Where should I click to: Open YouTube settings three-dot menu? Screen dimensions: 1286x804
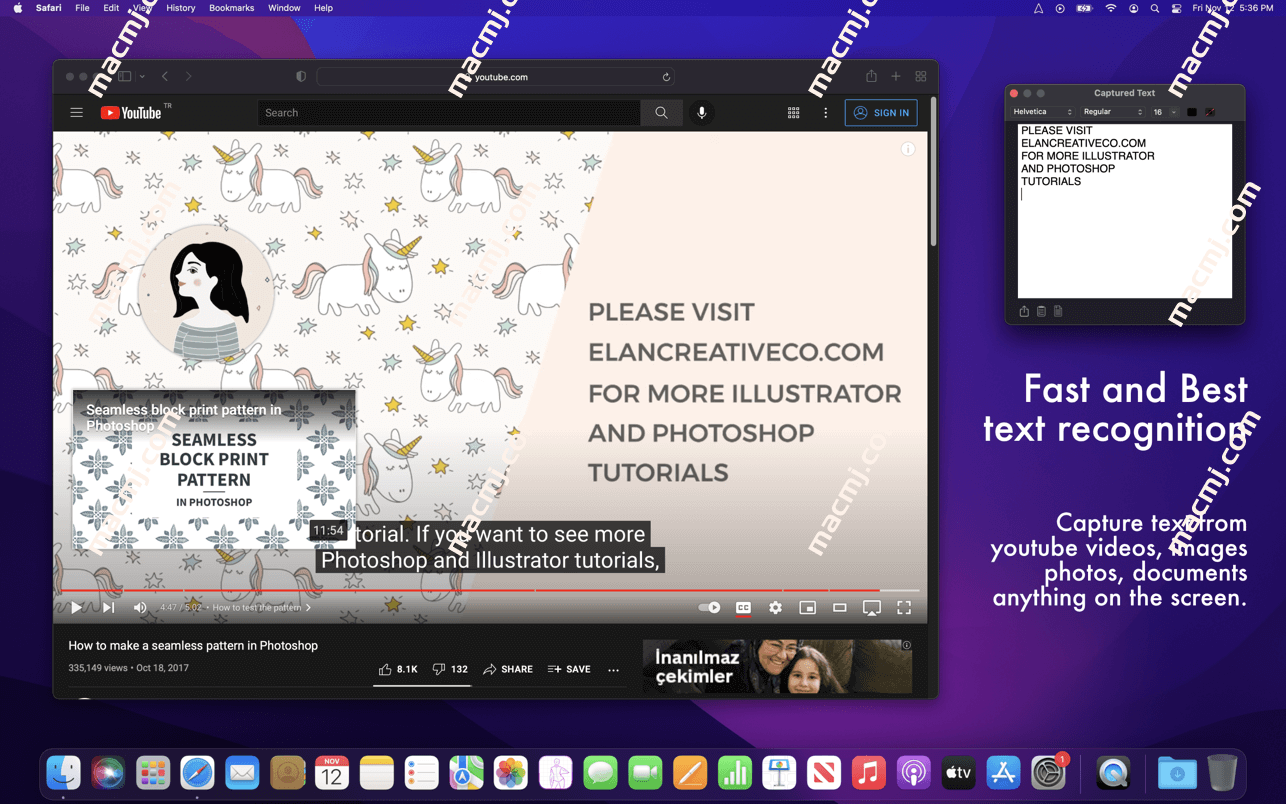pos(825,113)
